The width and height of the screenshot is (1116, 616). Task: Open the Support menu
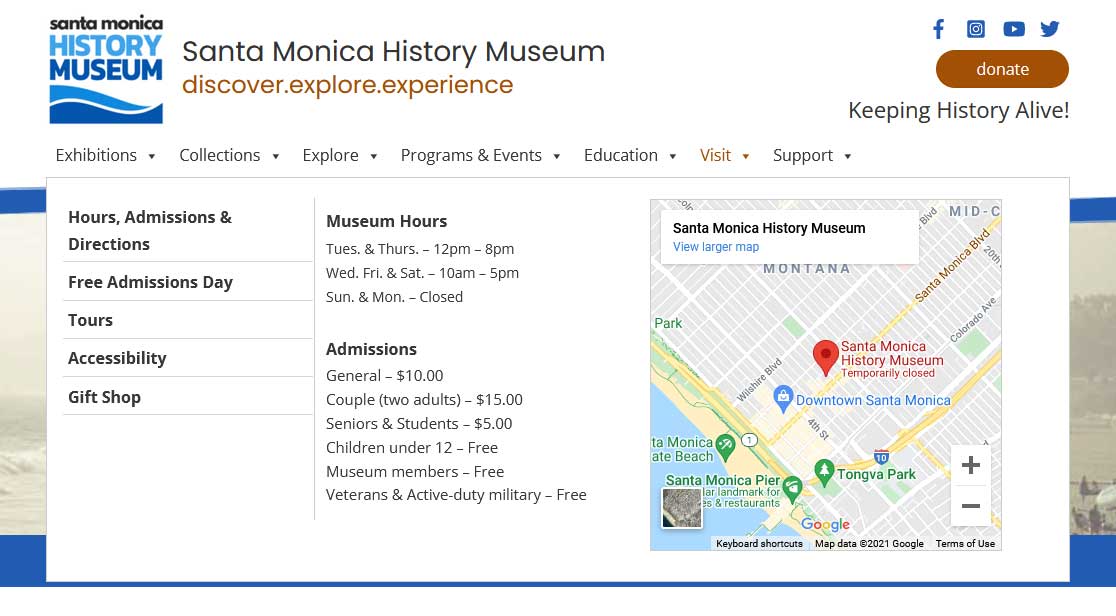click(x=812, y=155)
